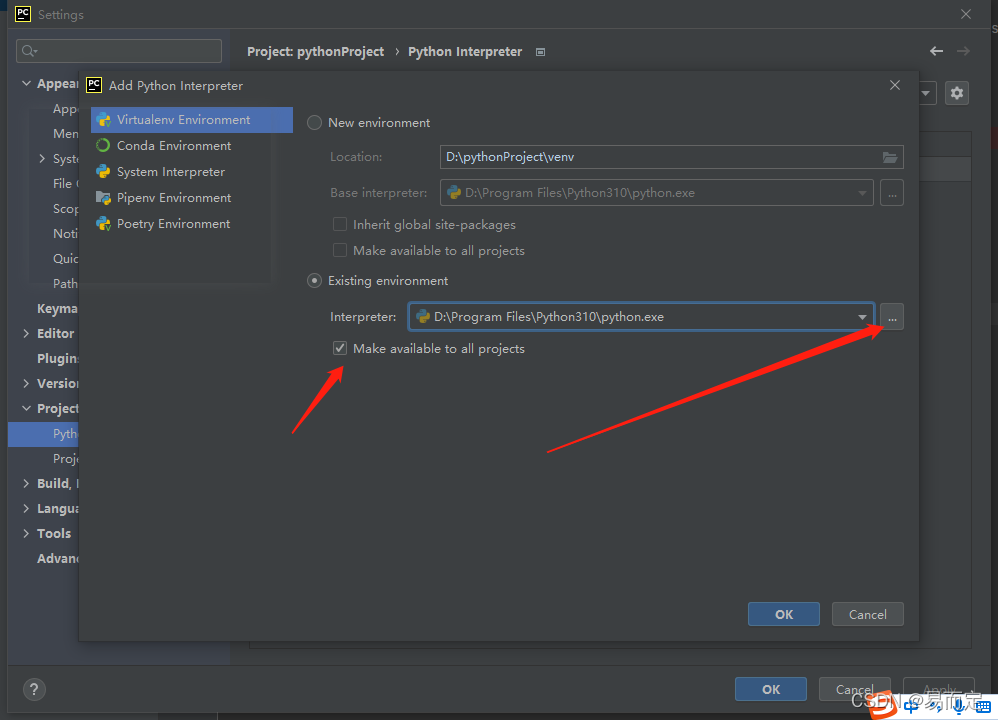Enable Inherit global site-packages
Viewport: 998px width, 720px height.
point(340,224)
